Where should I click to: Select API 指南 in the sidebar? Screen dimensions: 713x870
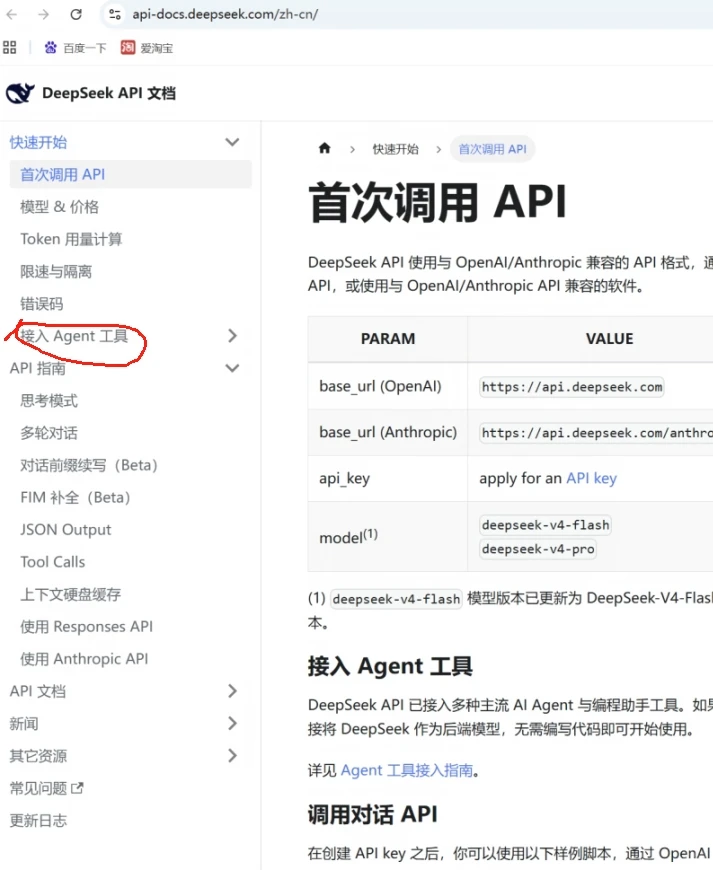point(38,368)
